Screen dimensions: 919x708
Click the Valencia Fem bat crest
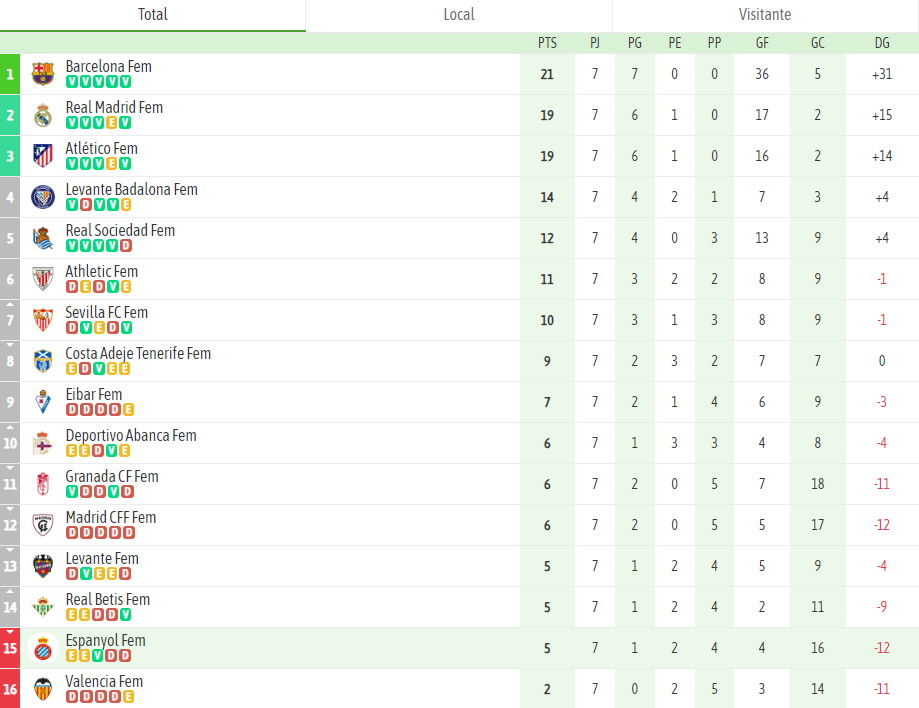[x=43, y=689]
